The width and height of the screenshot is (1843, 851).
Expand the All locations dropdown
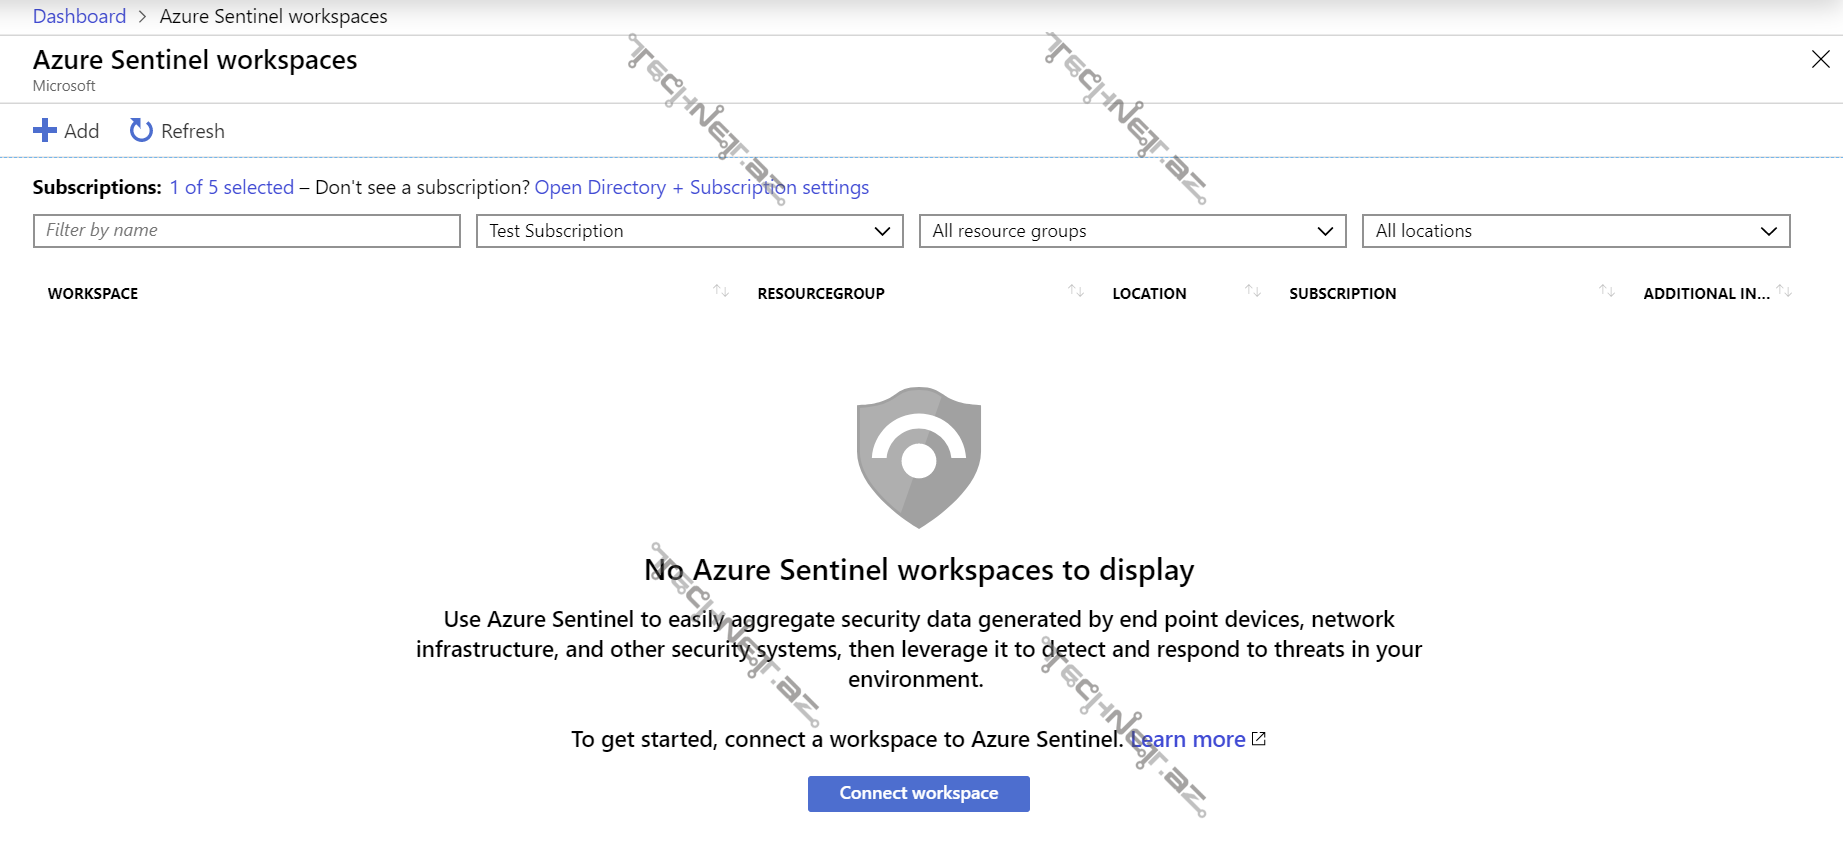tap(1575, 231)
